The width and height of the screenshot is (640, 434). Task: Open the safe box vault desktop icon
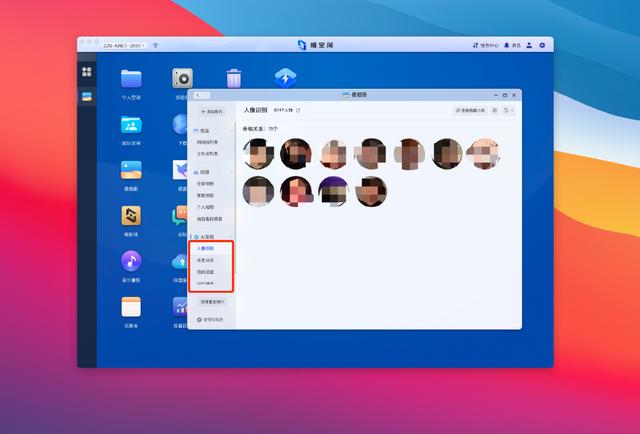pos(182,78)
